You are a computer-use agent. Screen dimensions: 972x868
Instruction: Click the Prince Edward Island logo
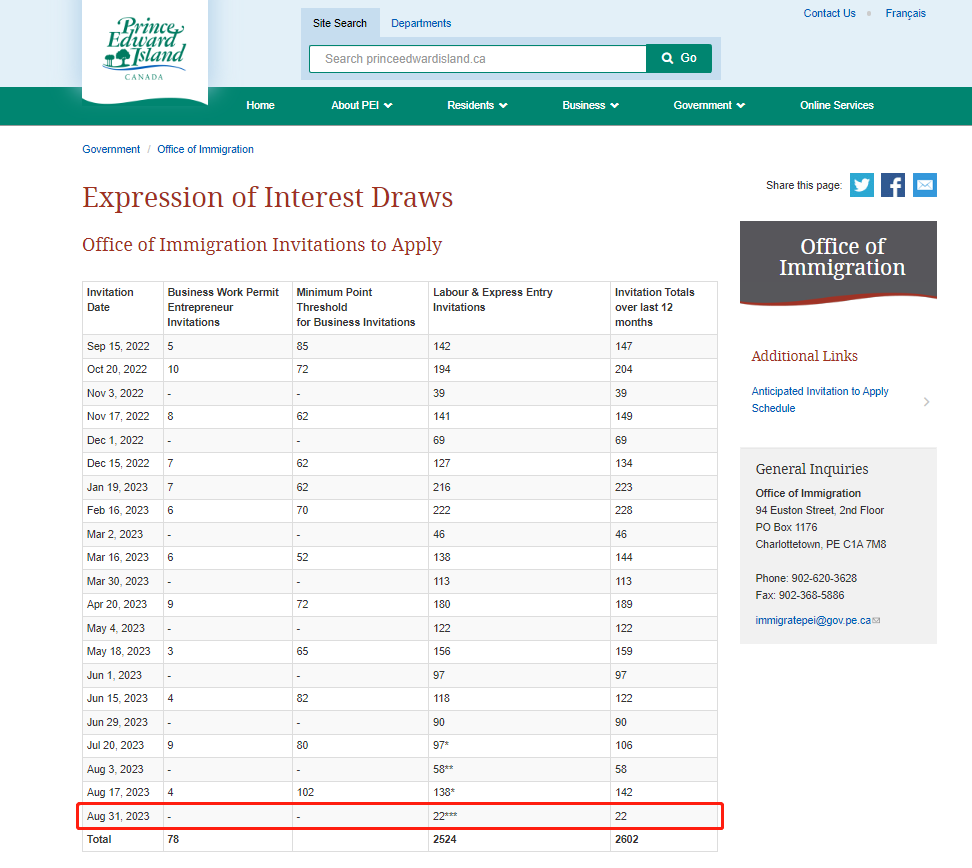[145, 50]
